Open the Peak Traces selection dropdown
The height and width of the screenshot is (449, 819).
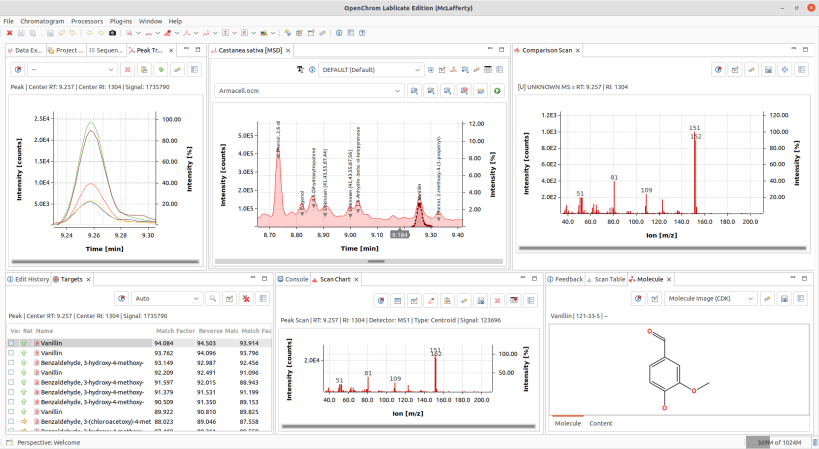[72, 69]
